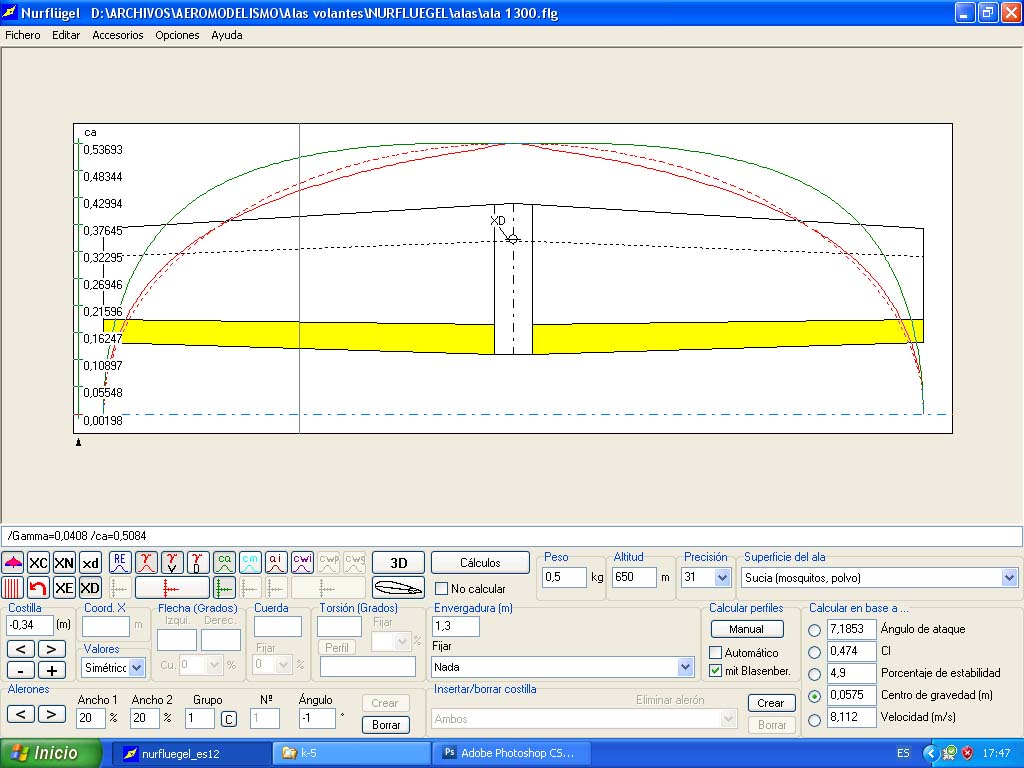The width and height of the screenshot is (1024, 768).
Task: Check the Automático checkbox
Action: pos(715,653)
